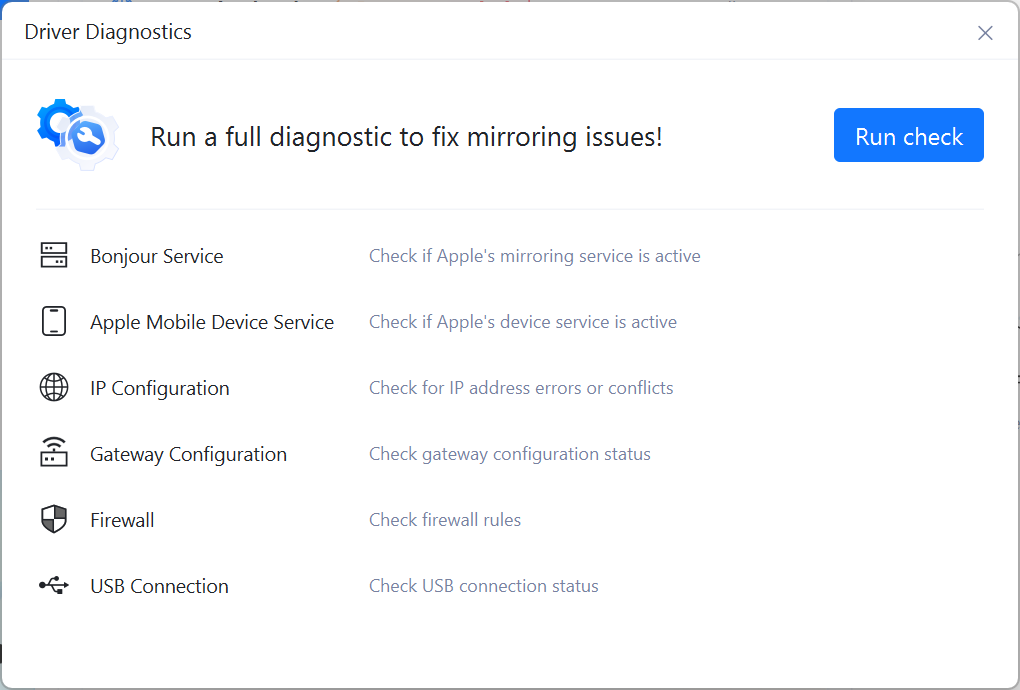Screen dimensions: 1020x690
Task: Click 'Check for IP address errors or conflicts'
Action: point(521,387)
